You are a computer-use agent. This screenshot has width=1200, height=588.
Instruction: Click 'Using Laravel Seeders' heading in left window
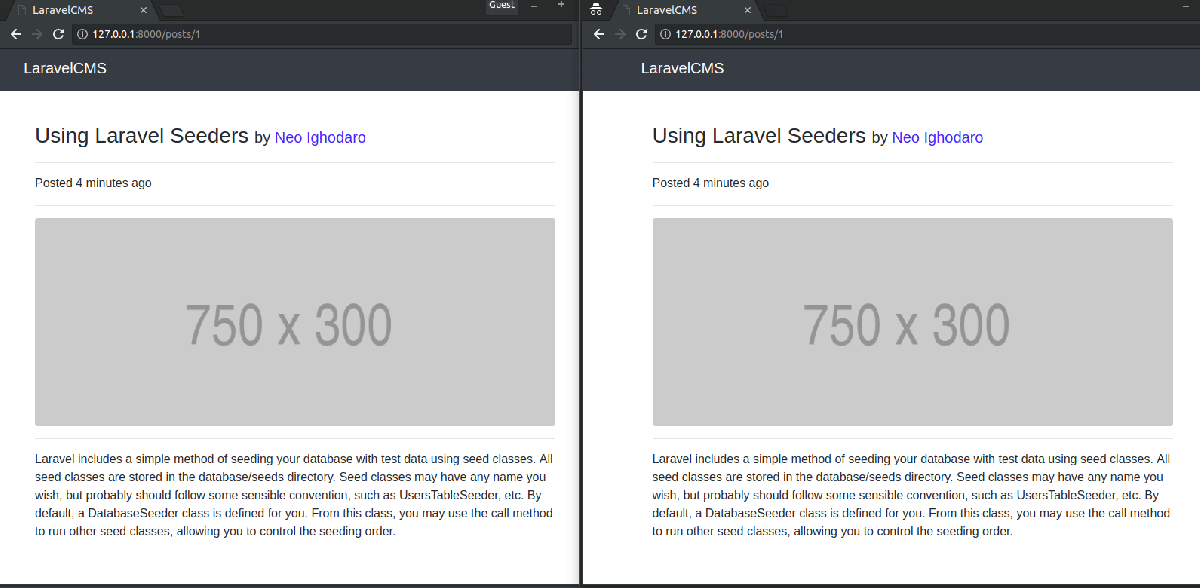click(x=142, y=136)
